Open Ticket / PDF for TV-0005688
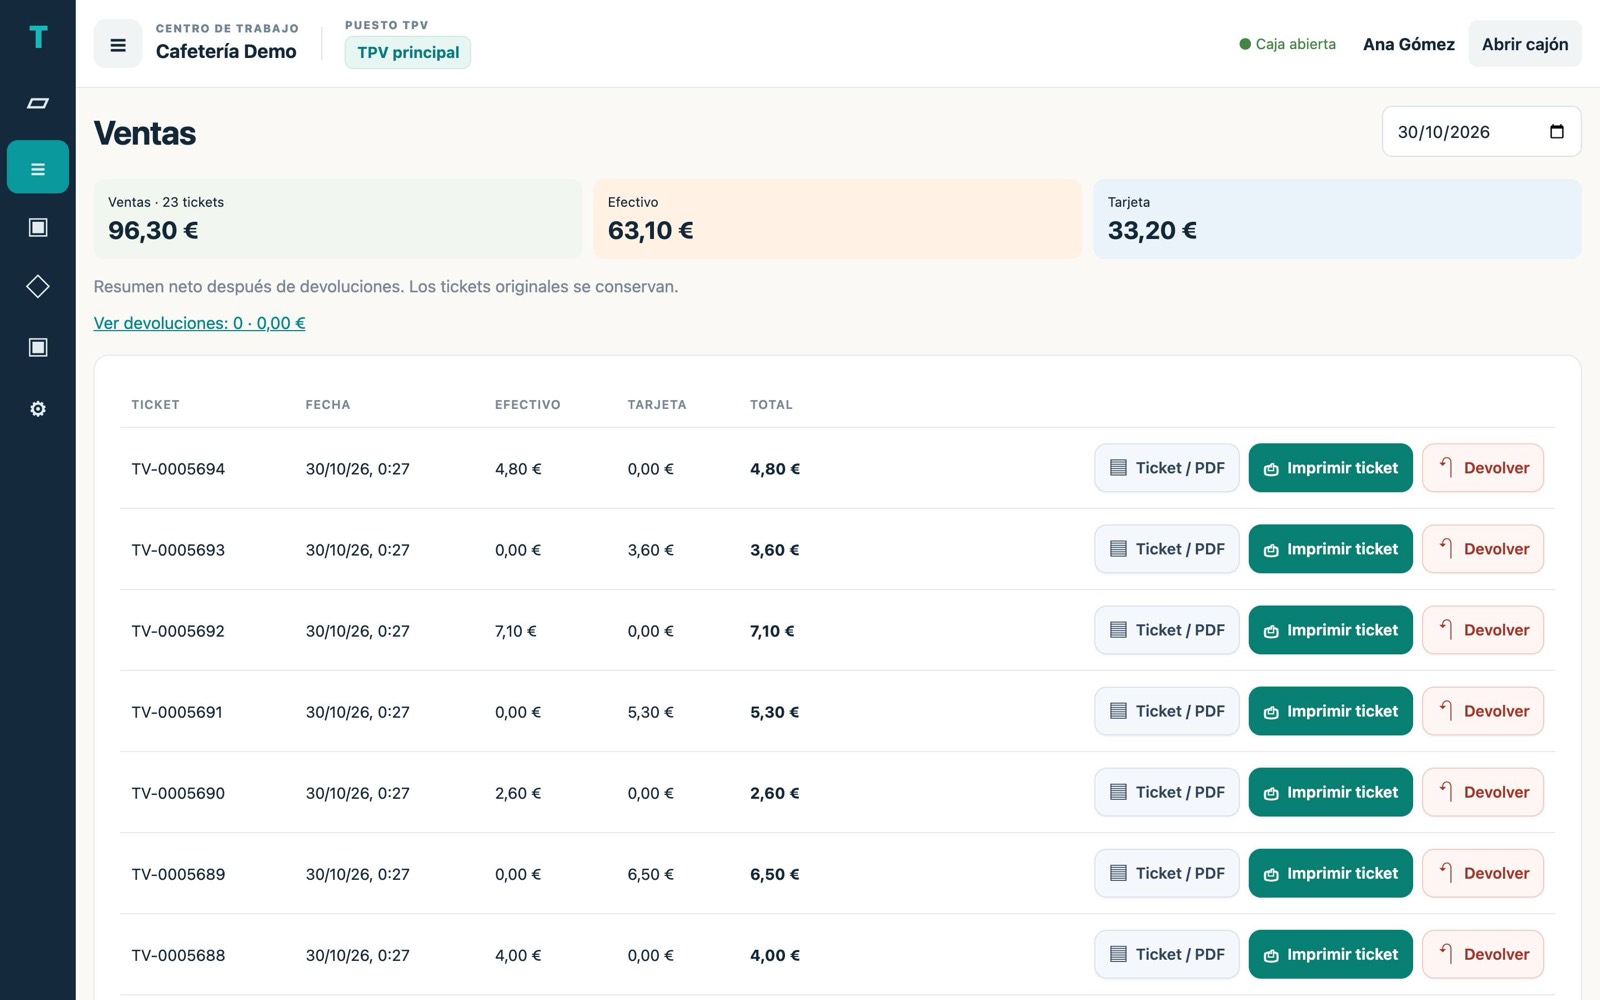This screenshot has height=1000, width=1600. (x=1167, y=954)
